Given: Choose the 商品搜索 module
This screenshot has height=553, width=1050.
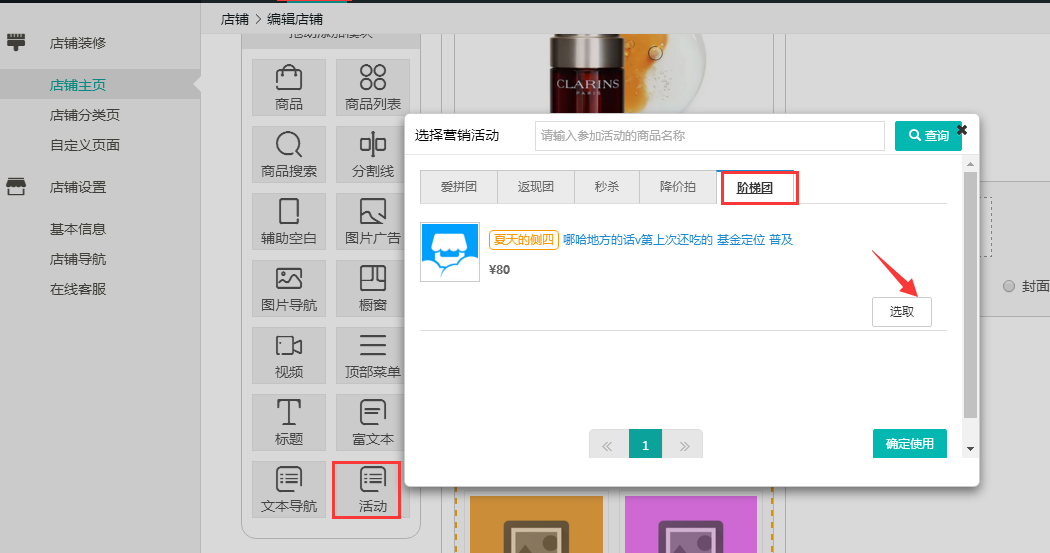Looking at the screenshot, I should 289,154.
